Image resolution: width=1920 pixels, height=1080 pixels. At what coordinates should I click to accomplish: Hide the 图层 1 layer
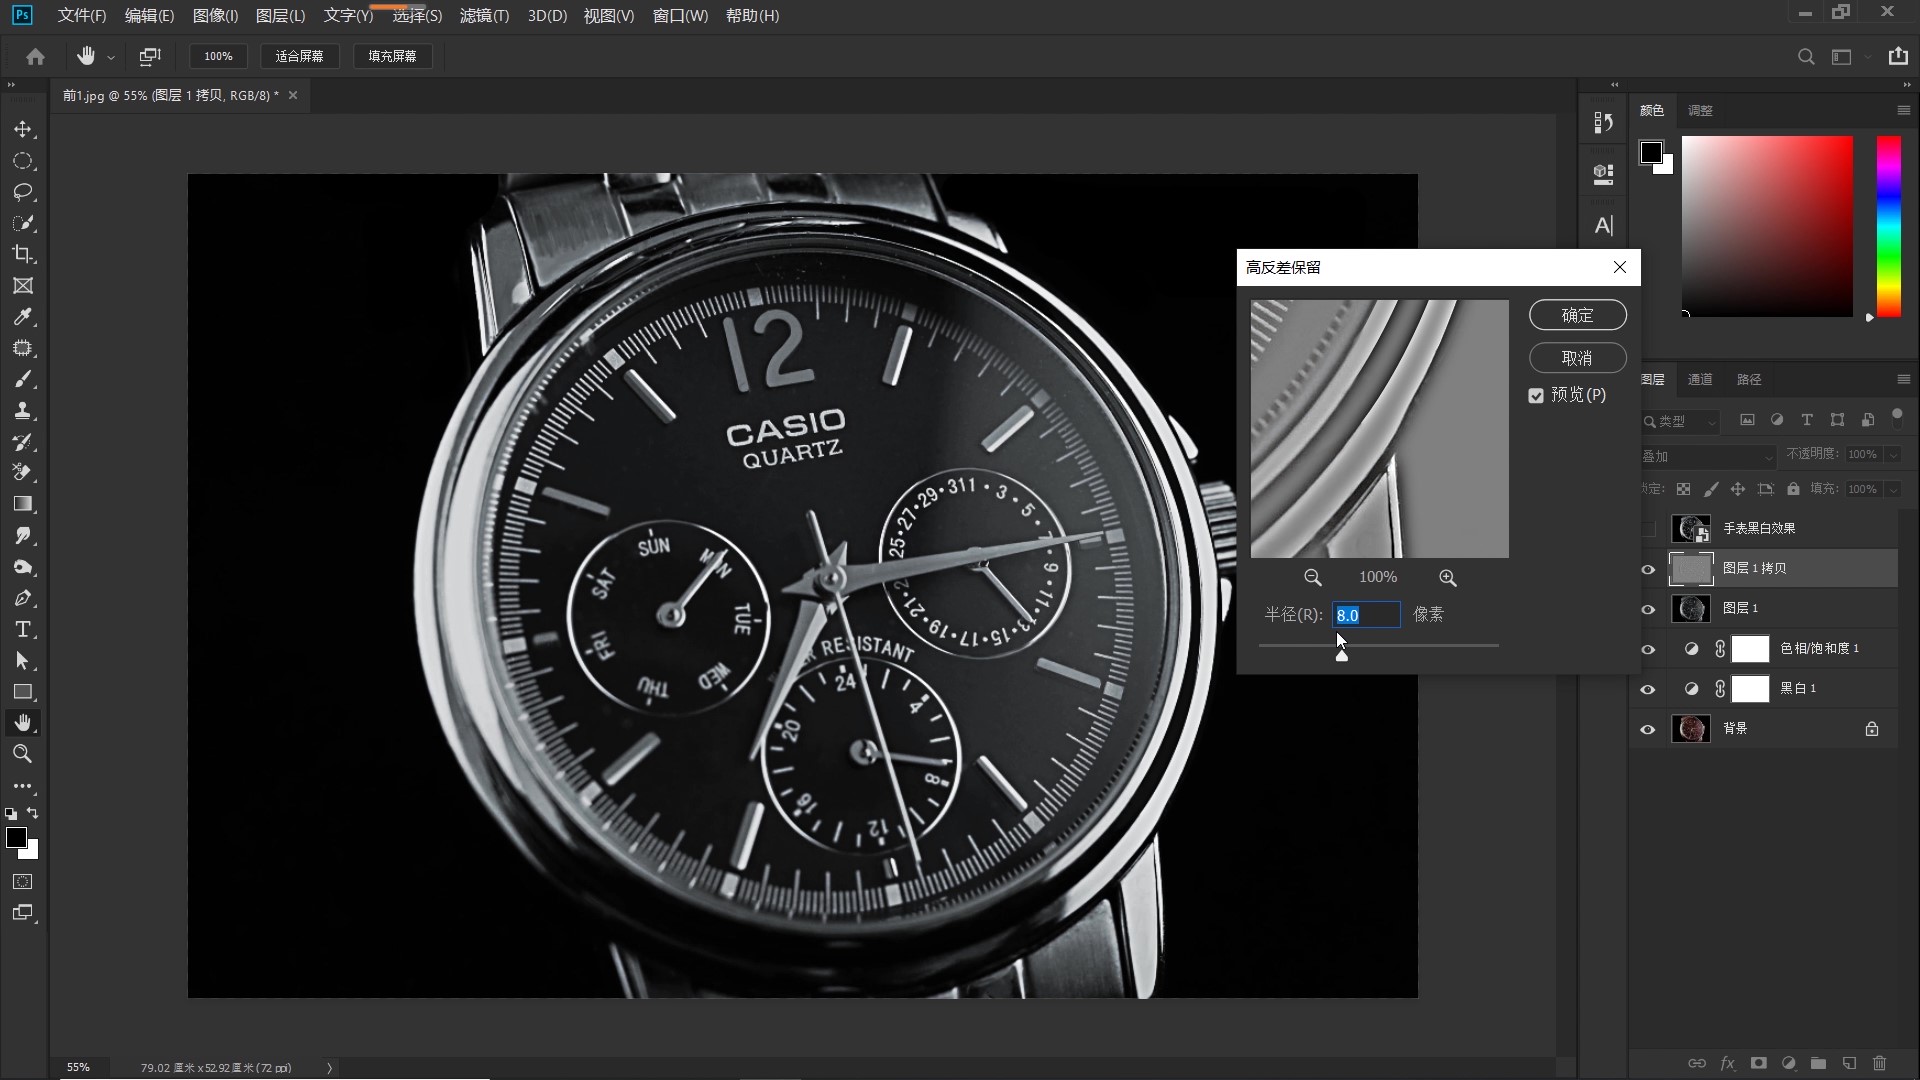point(1648,609)
